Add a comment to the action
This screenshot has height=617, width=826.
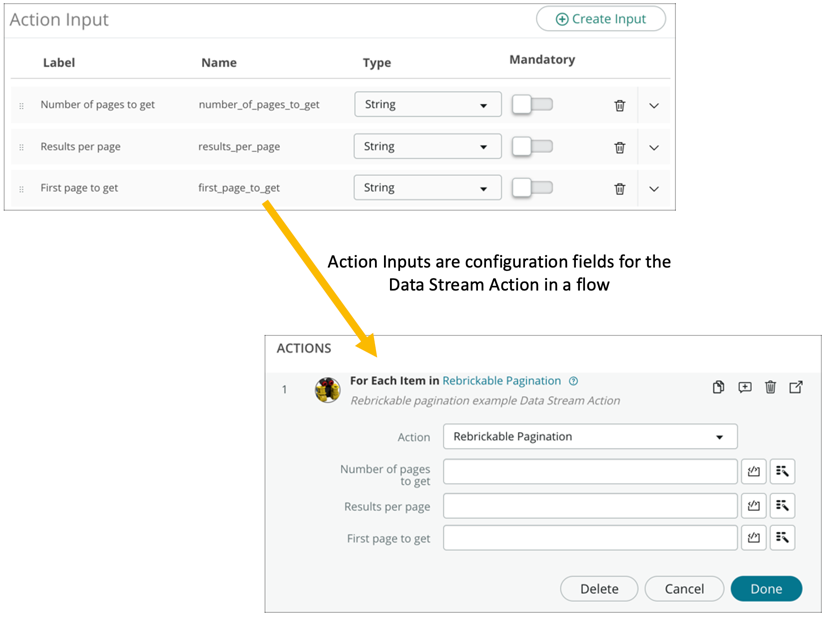[744, 386]
